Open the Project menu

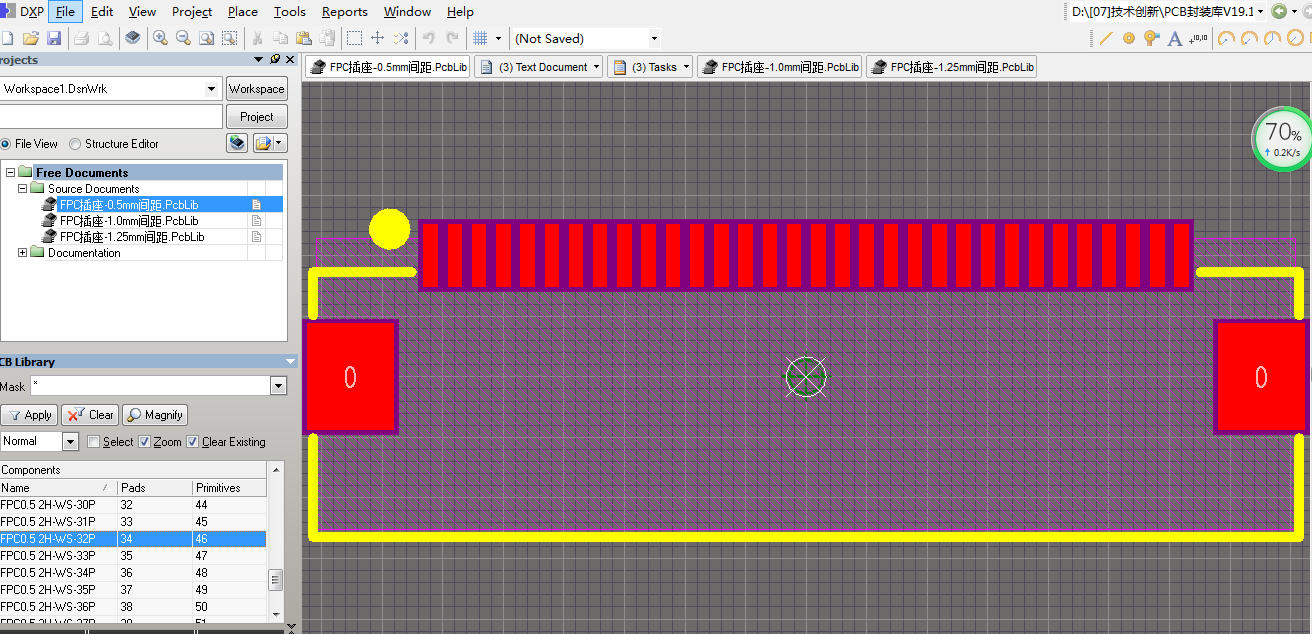click(x=192, y=12)
